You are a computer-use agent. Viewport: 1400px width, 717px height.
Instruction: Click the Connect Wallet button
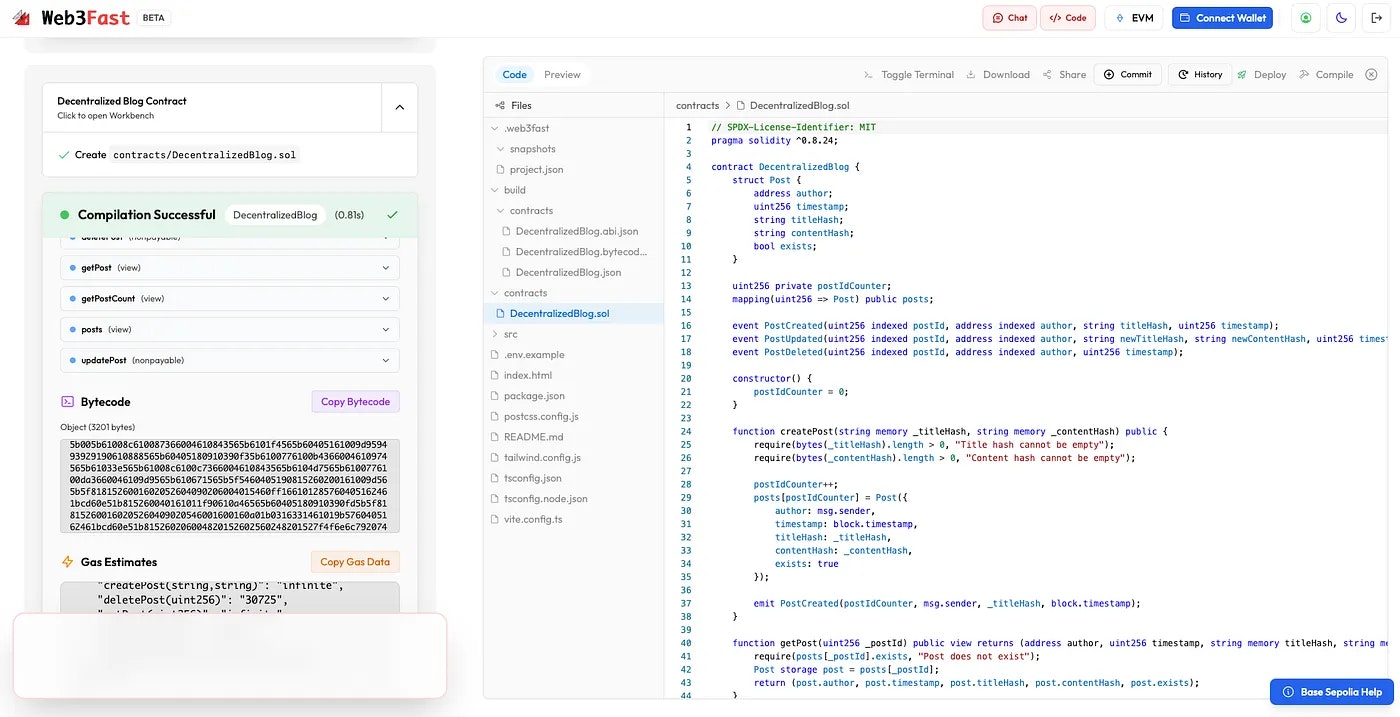(1222, 18)
